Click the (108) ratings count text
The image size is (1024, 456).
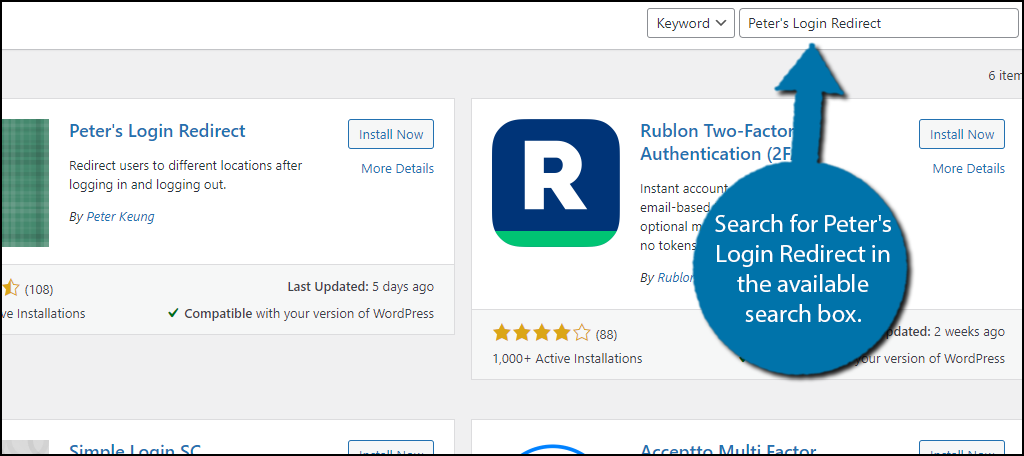pyautogui.click(x=39, y=289)
